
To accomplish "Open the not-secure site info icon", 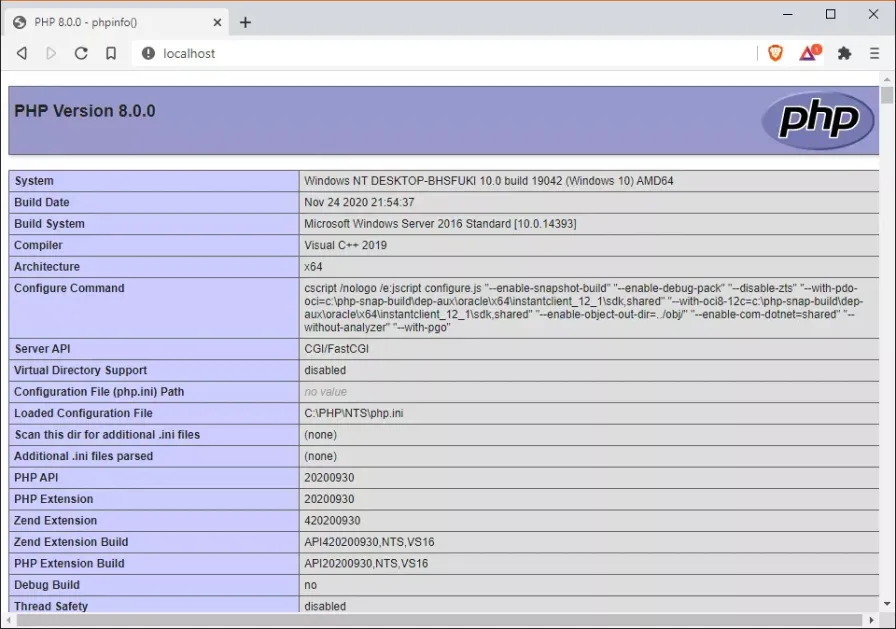I will pyautogui.click(x=148, y=53).
